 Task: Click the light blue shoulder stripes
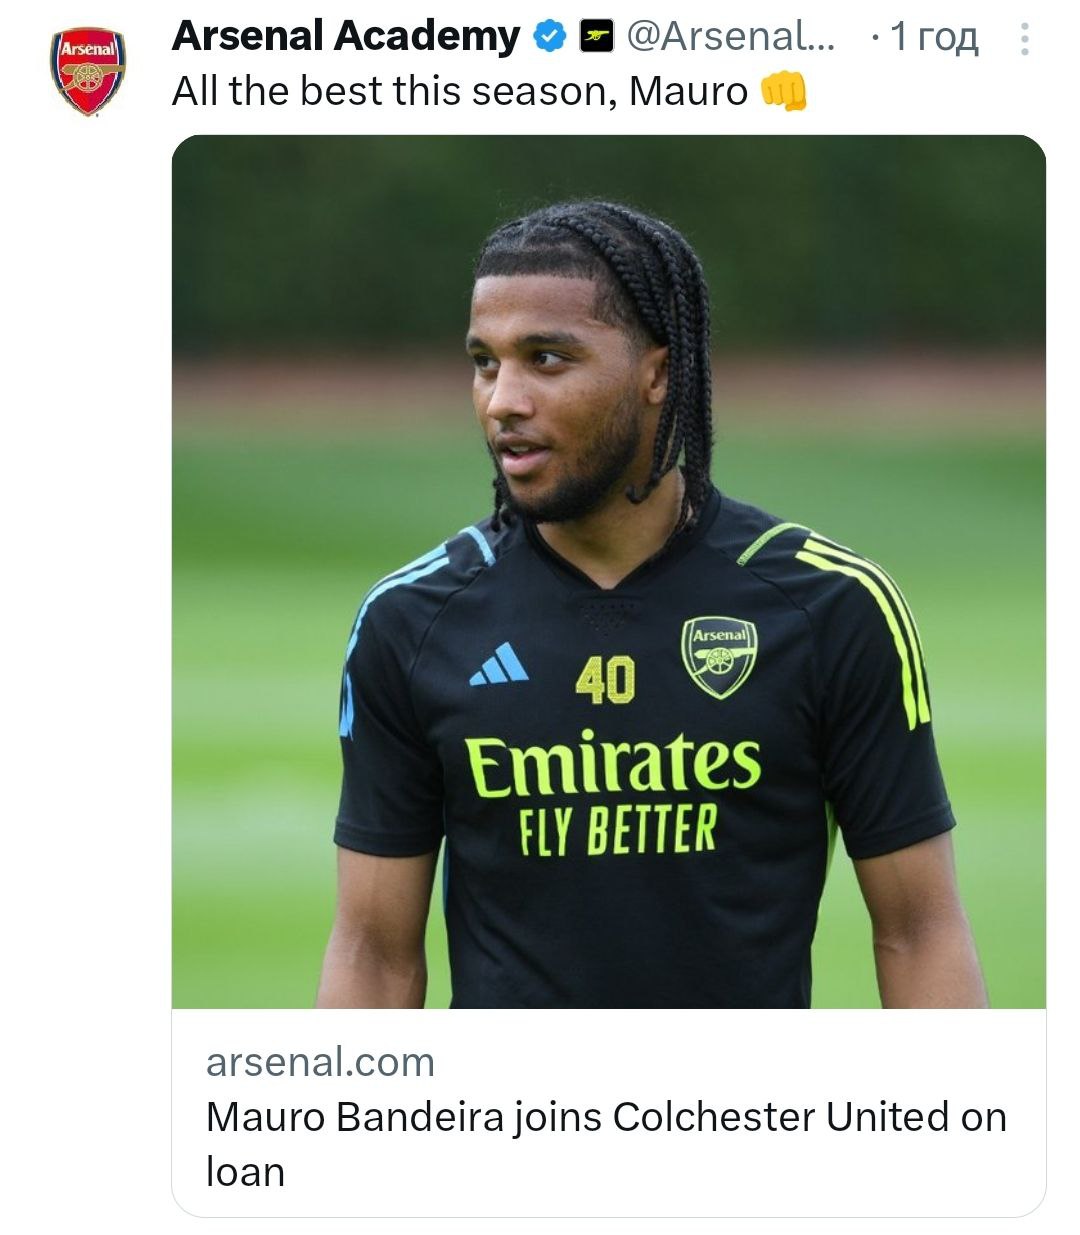(400, 590)
